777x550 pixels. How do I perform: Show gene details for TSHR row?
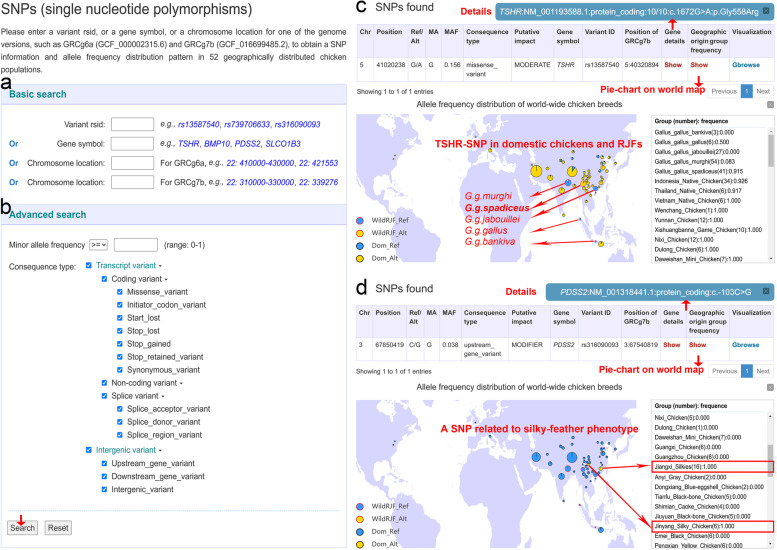pos(673,65)
